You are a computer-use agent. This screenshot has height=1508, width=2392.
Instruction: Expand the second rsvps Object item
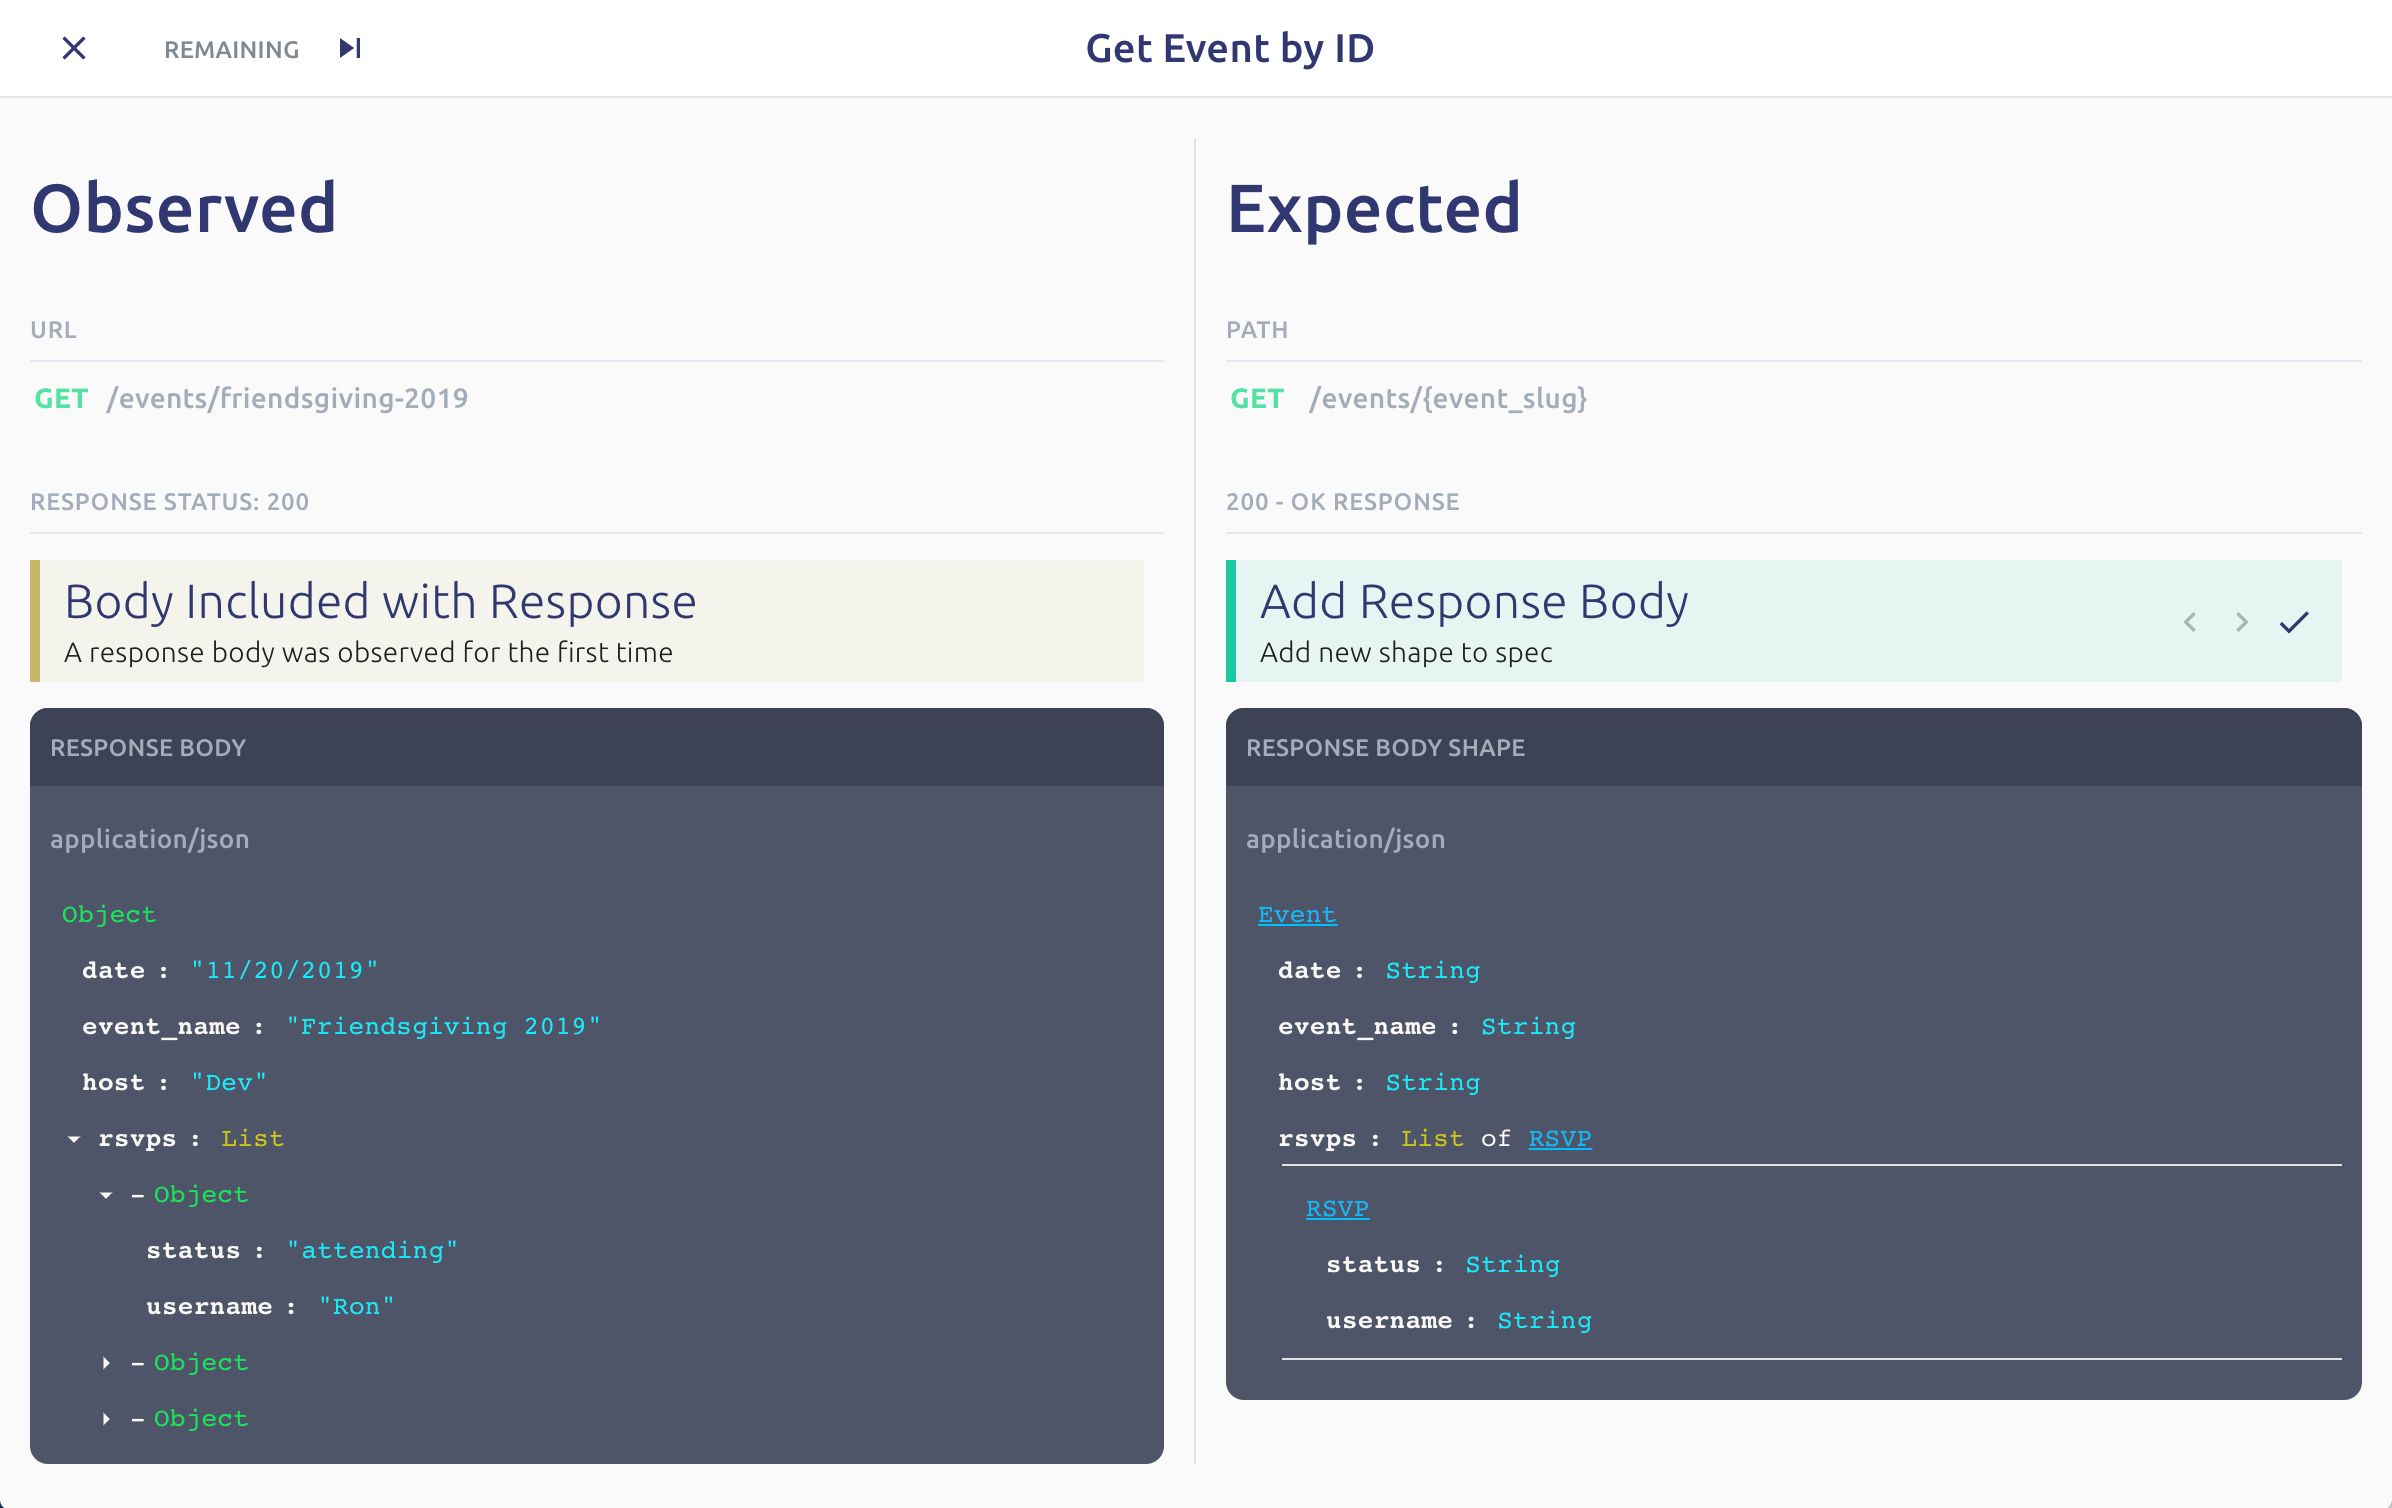[106, 1363]
